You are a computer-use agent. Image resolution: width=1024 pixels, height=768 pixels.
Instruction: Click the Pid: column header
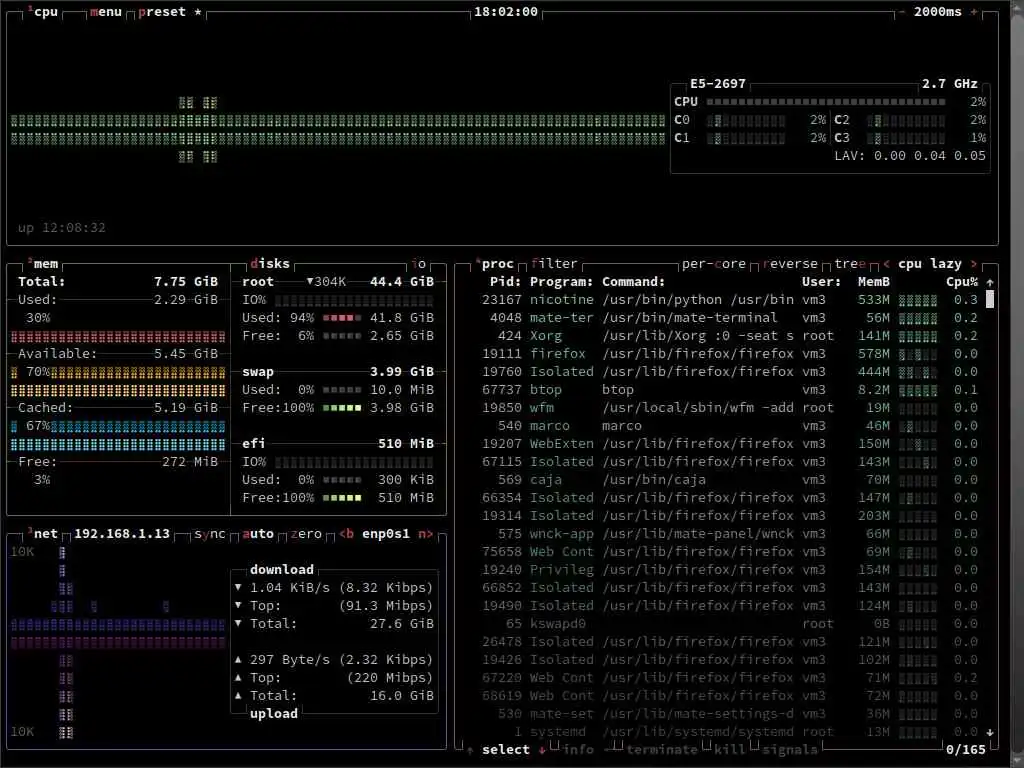tap(505, 281)
